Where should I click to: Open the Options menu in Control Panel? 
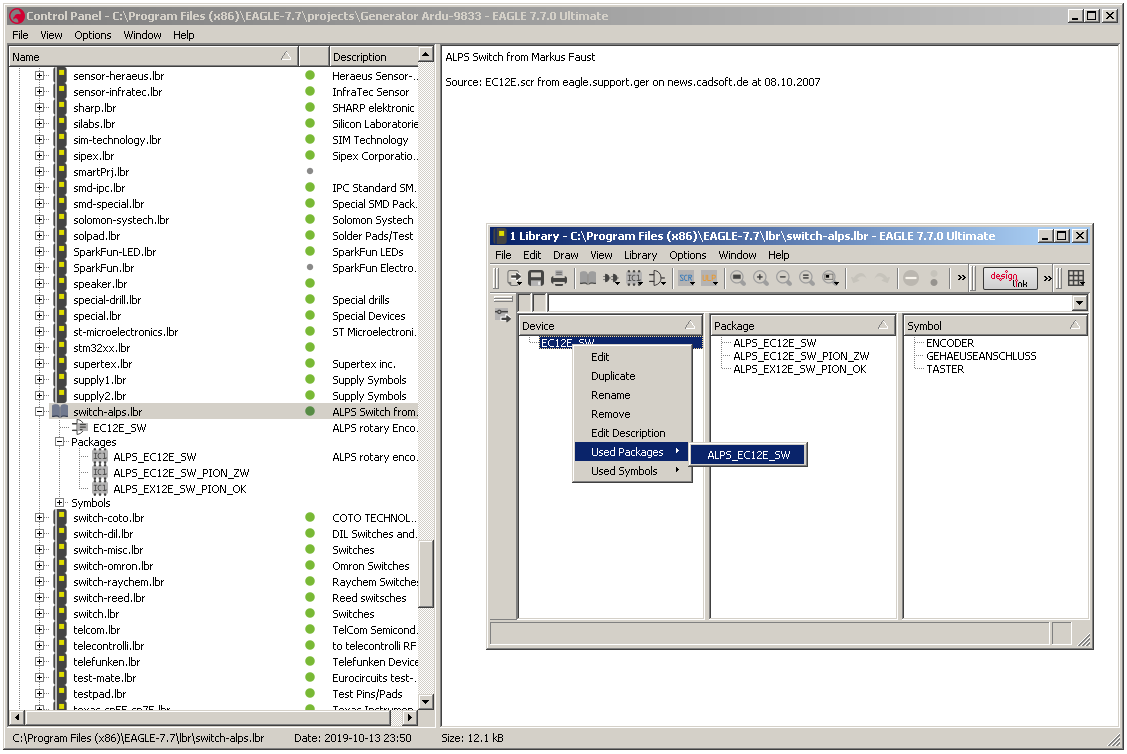(93, 35)
